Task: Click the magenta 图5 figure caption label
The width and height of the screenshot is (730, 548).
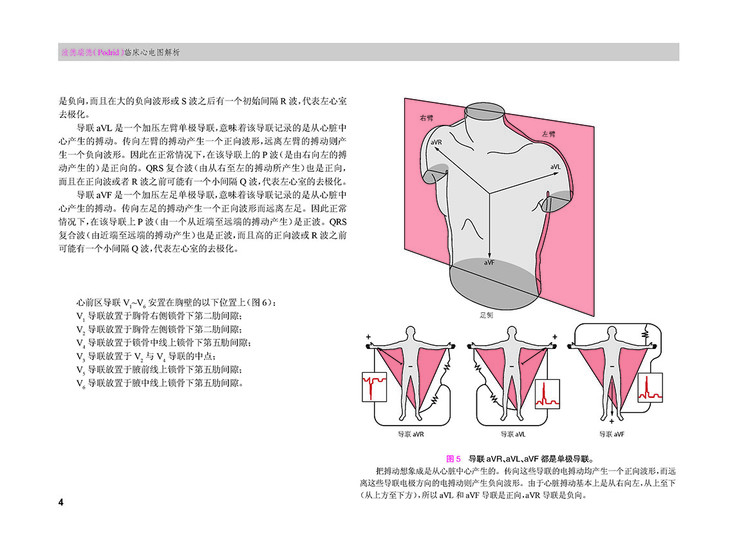Action: [451, 456]
